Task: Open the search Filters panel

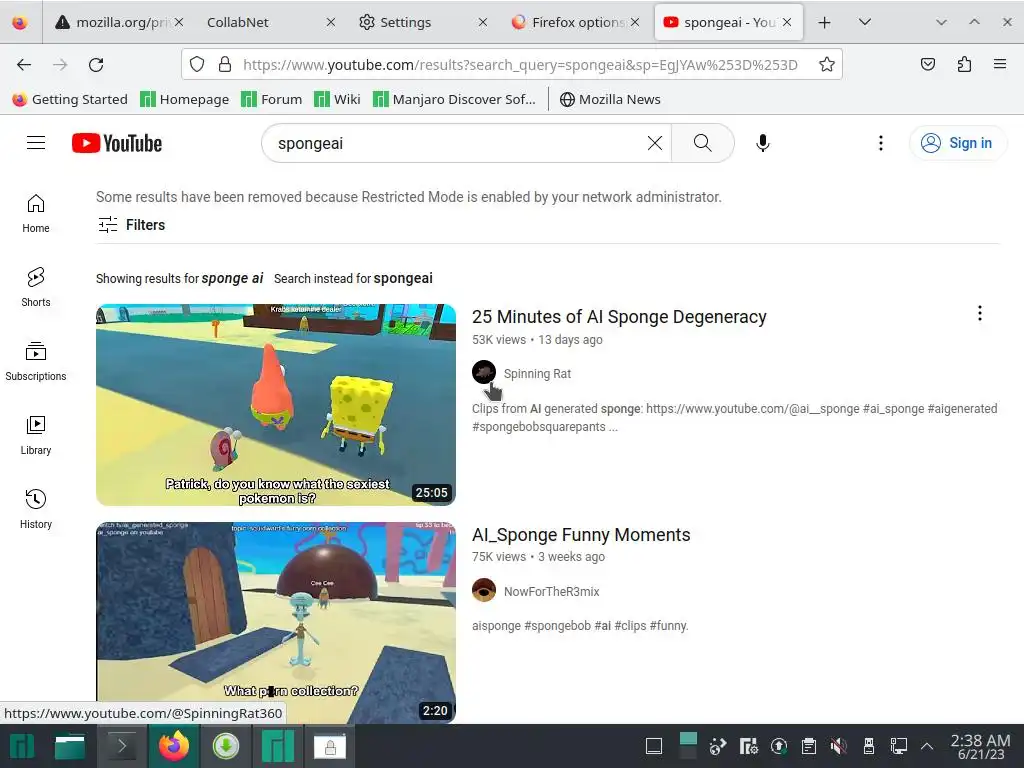Action: click(132, 225)
